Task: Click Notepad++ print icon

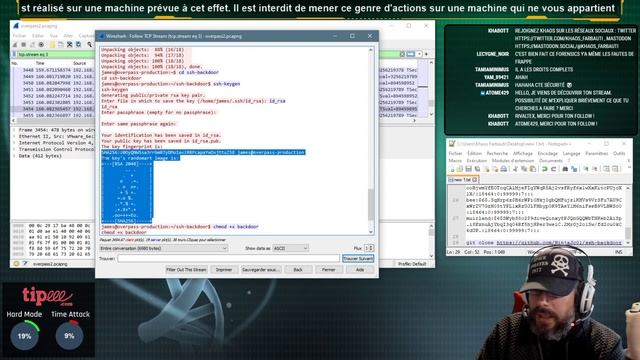Action: tap(504, 169)
